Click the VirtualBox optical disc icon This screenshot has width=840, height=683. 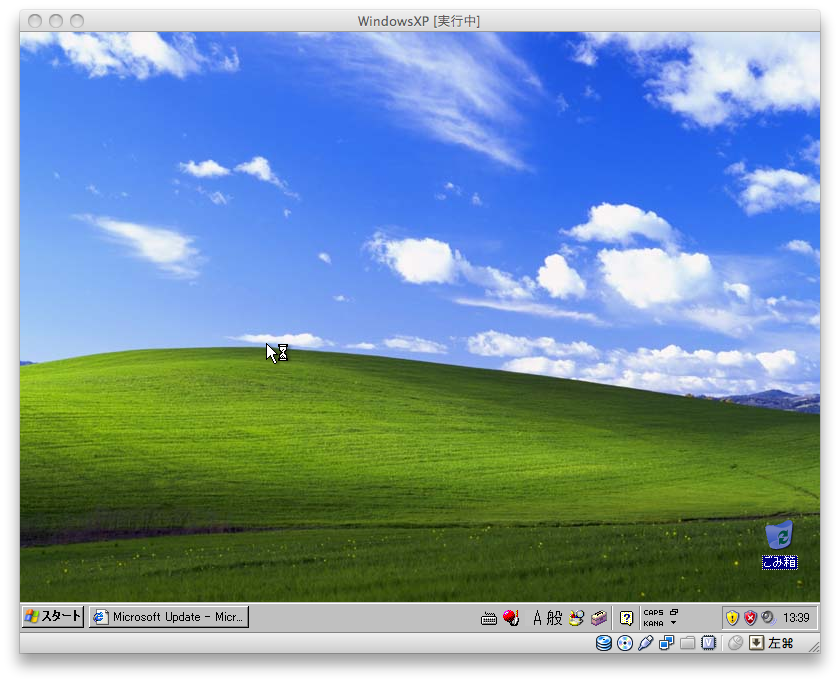[x=625, y=643]
